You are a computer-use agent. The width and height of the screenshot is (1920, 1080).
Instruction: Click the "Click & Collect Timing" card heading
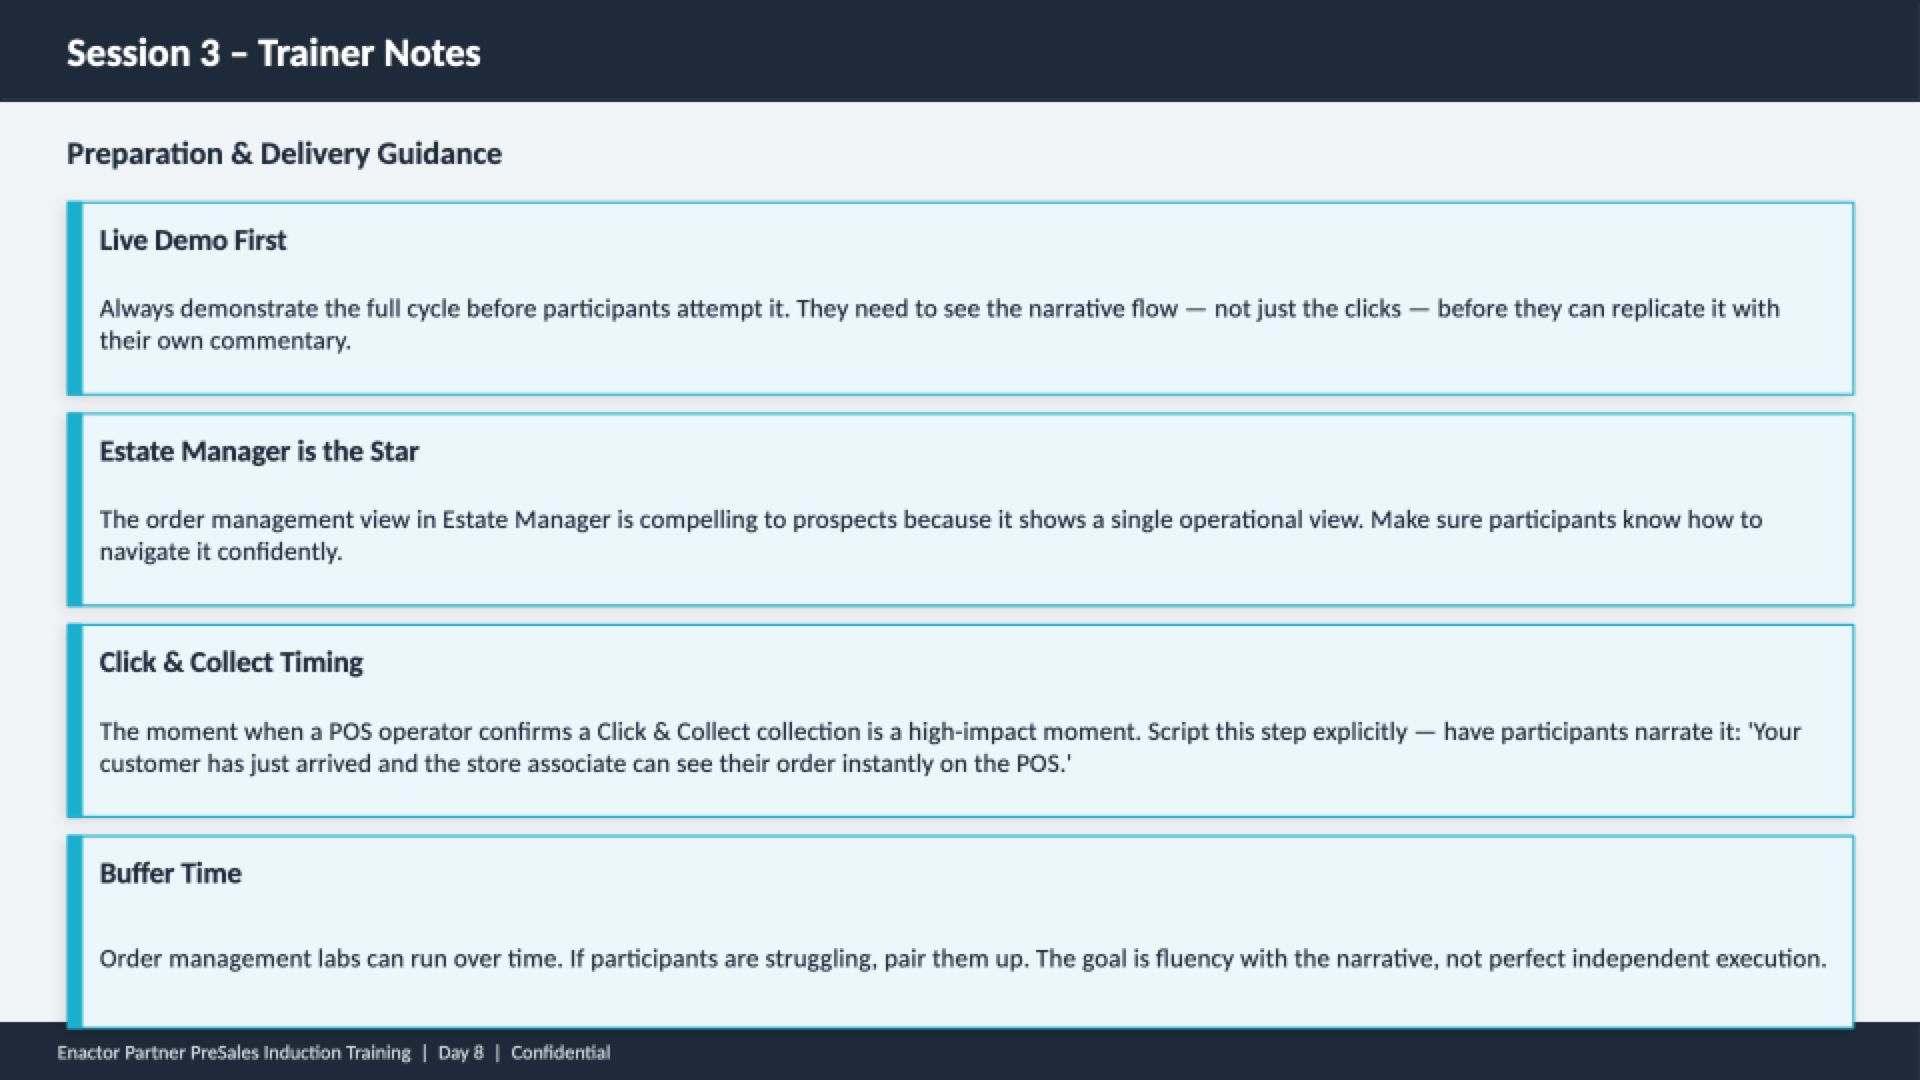pyautogui.click(x=231, y=663)
